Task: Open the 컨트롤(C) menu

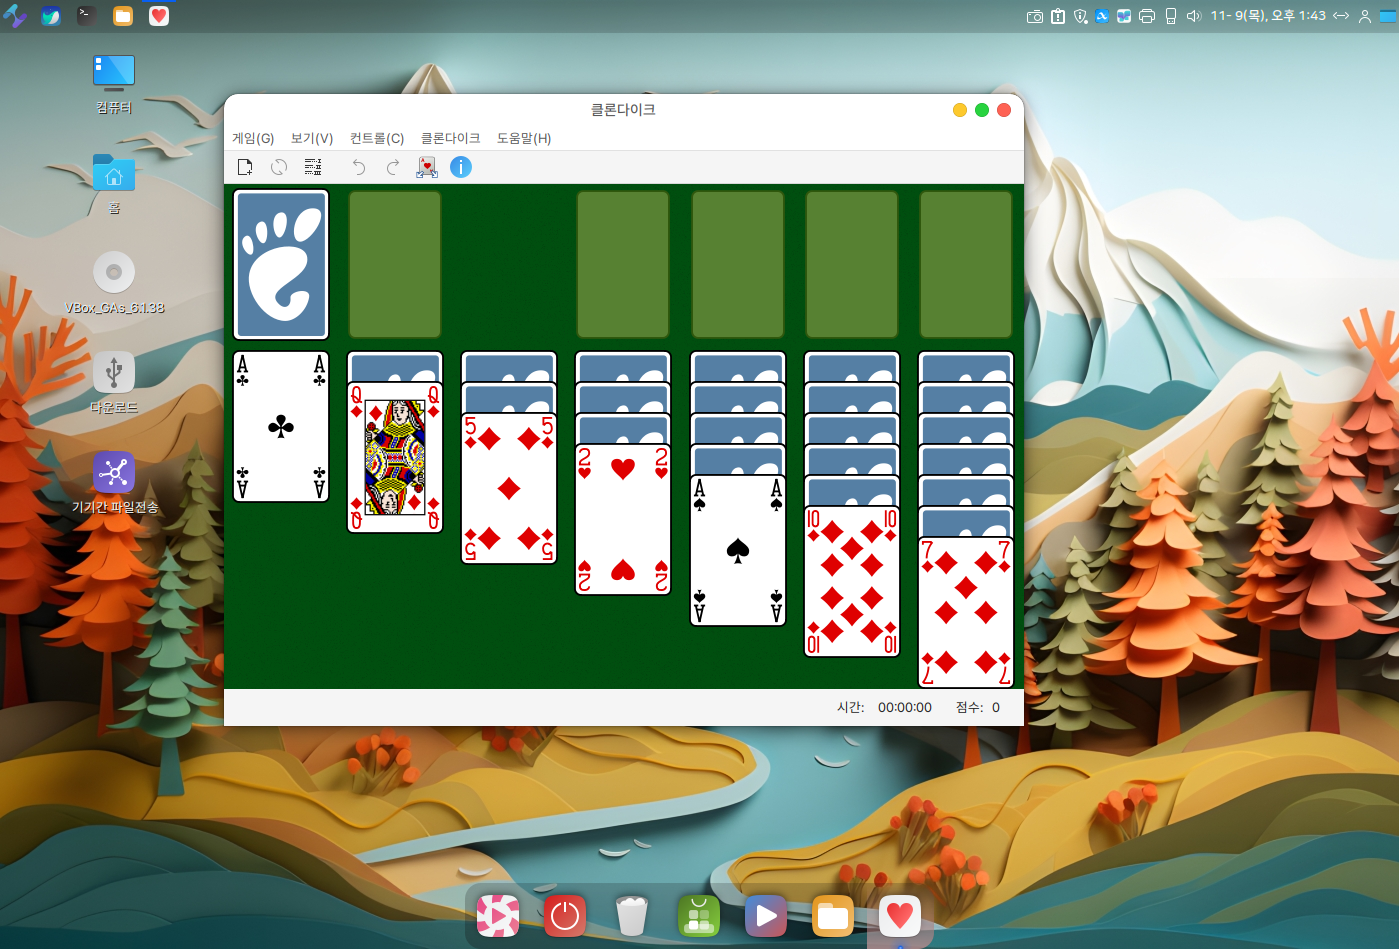Action: click(377, 138)
